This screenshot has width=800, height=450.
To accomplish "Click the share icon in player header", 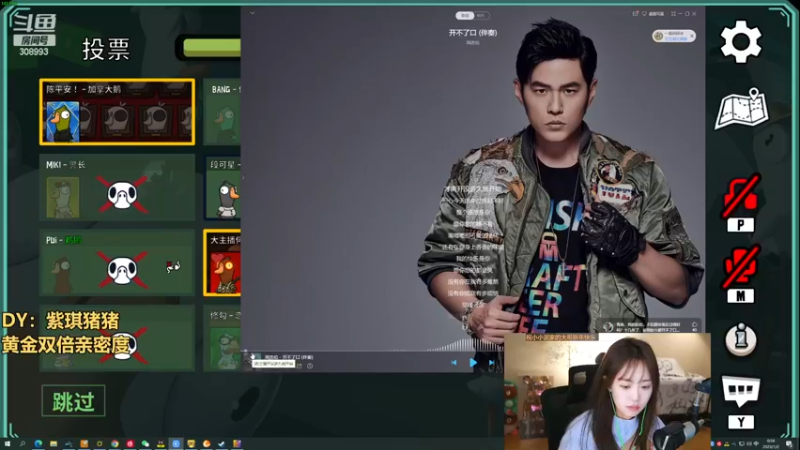I will coord(635,14).
